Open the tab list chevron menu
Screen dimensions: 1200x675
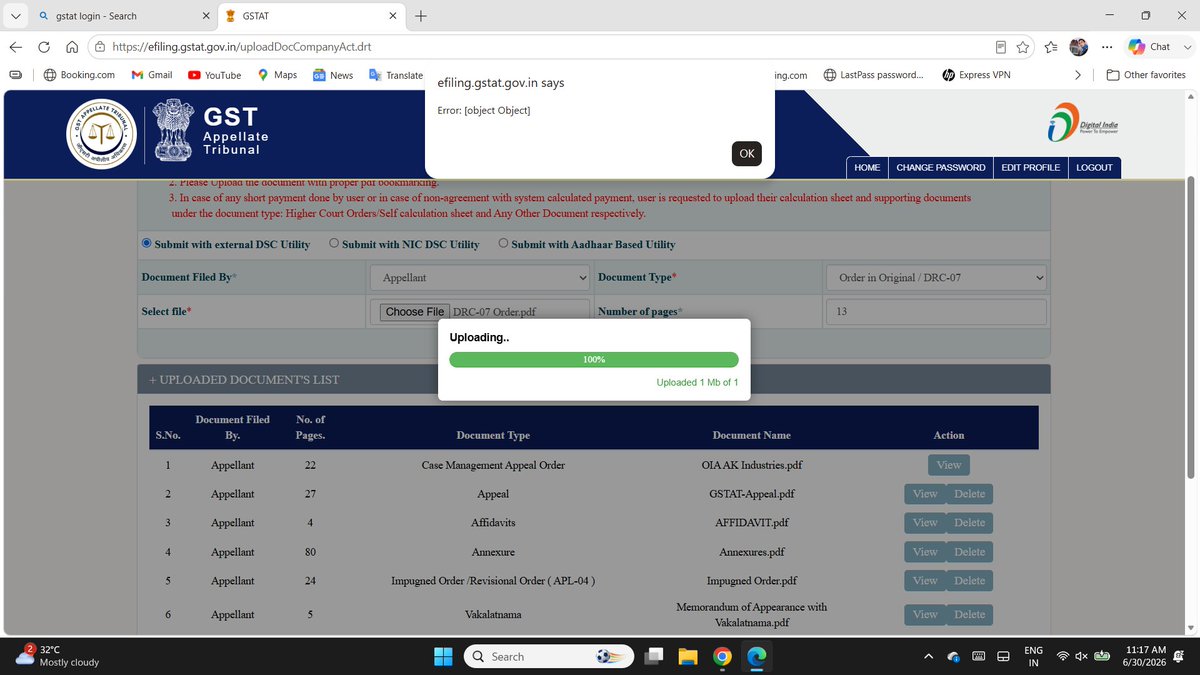coord(15,16)
